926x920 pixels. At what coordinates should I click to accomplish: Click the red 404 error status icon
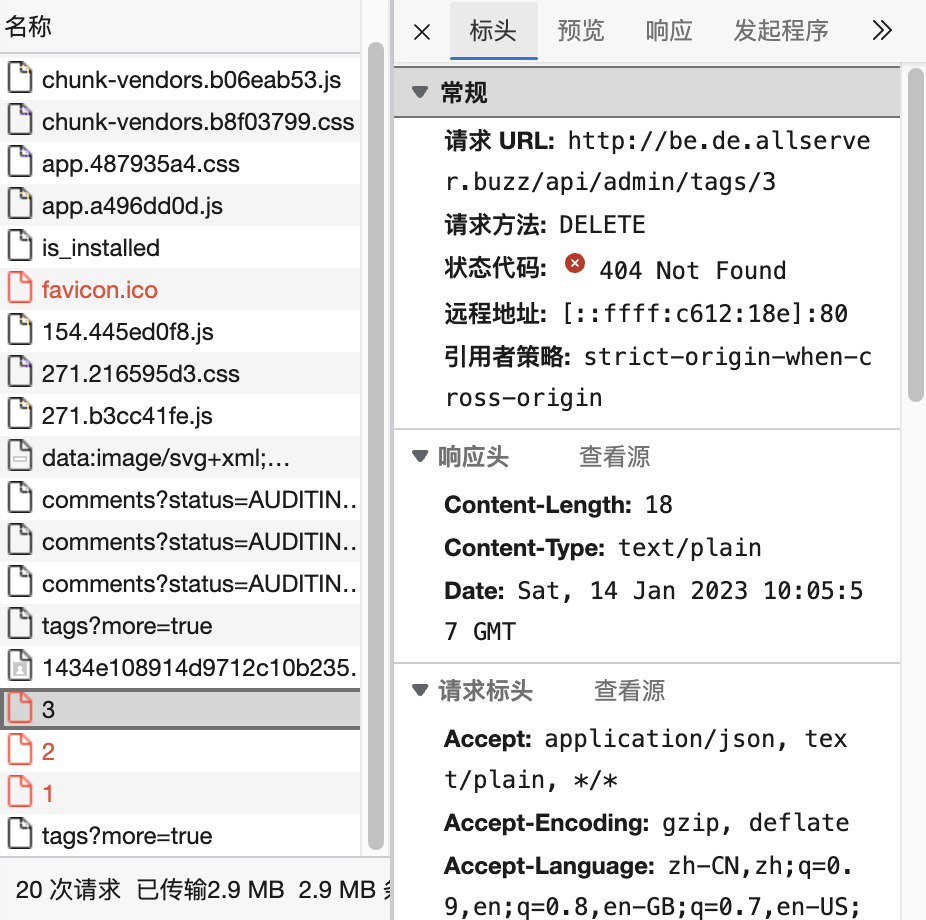point(575,263)
